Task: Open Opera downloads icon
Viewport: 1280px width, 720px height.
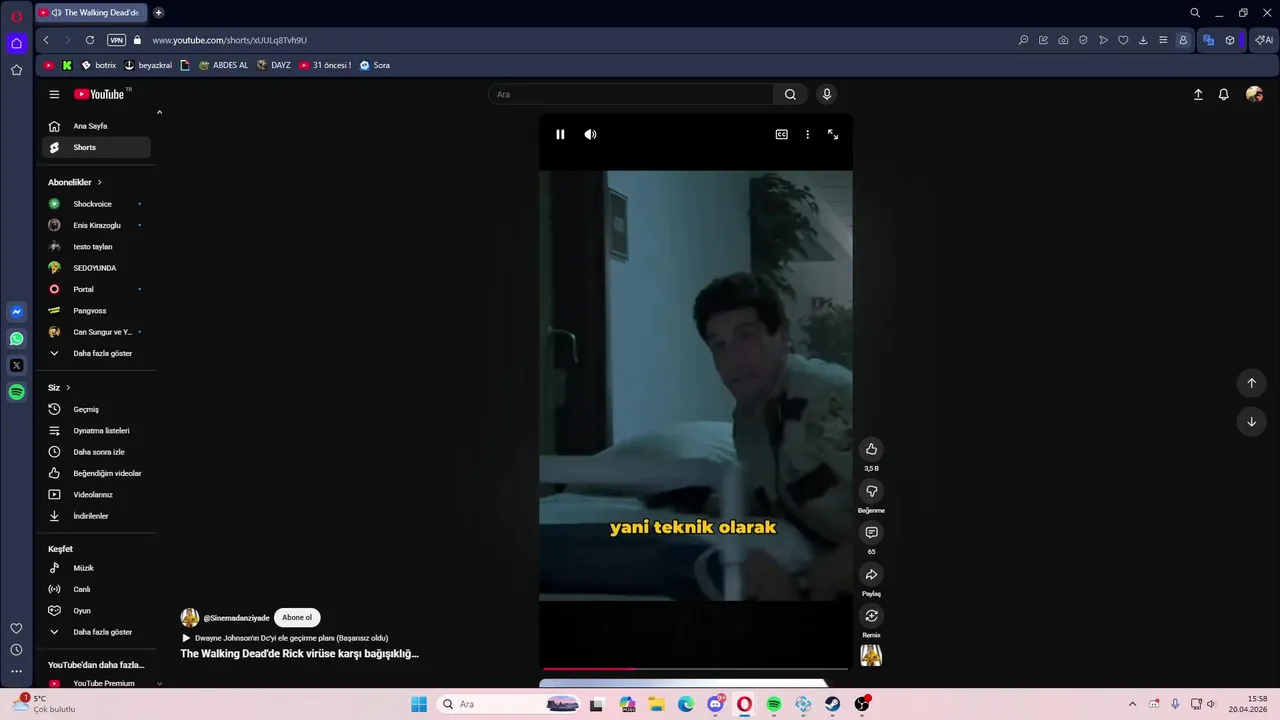Action: pos(1143,40)
